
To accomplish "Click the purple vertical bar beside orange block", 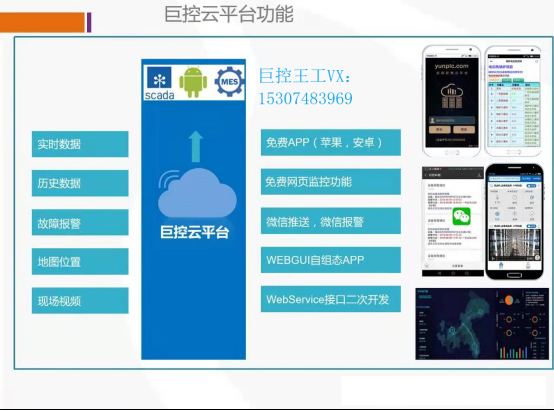I will [x=89, y=22].
